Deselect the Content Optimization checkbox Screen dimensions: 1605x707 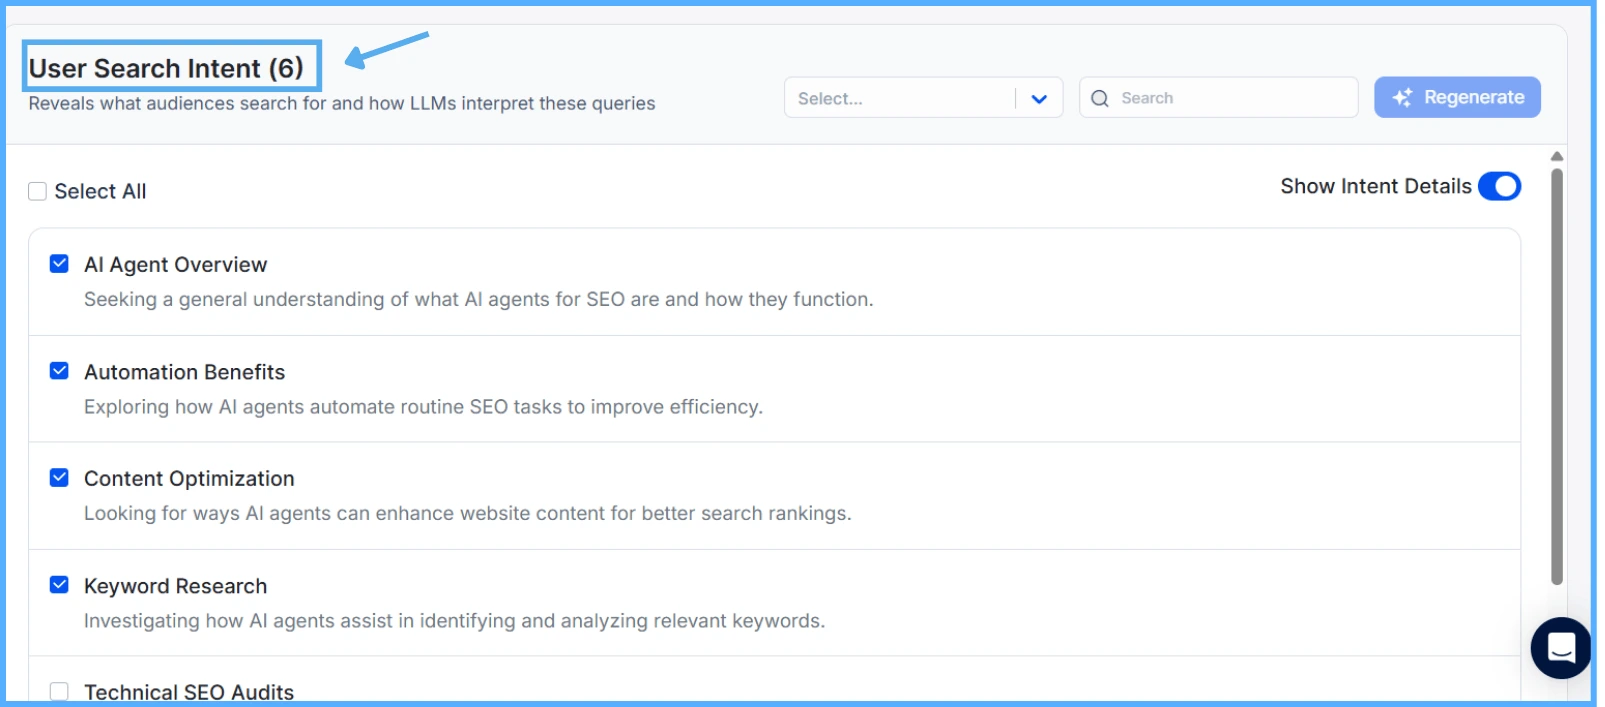point(60,478)
